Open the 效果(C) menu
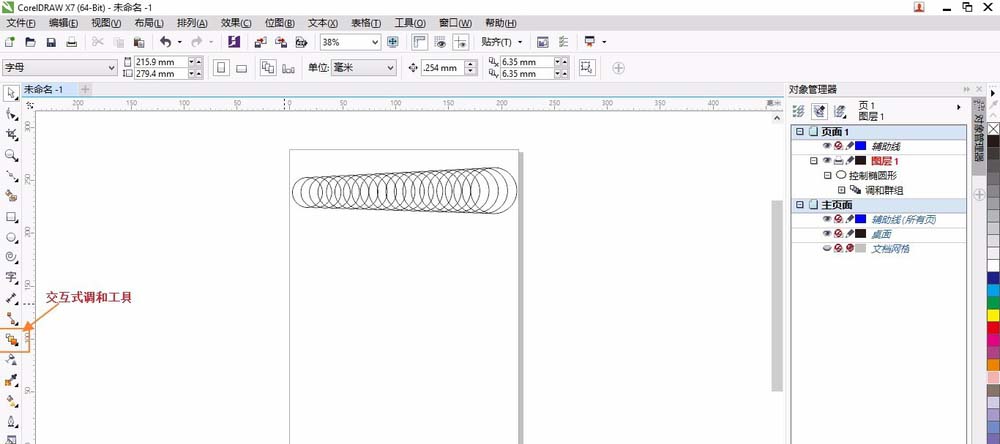 click(x=236, y=22)
